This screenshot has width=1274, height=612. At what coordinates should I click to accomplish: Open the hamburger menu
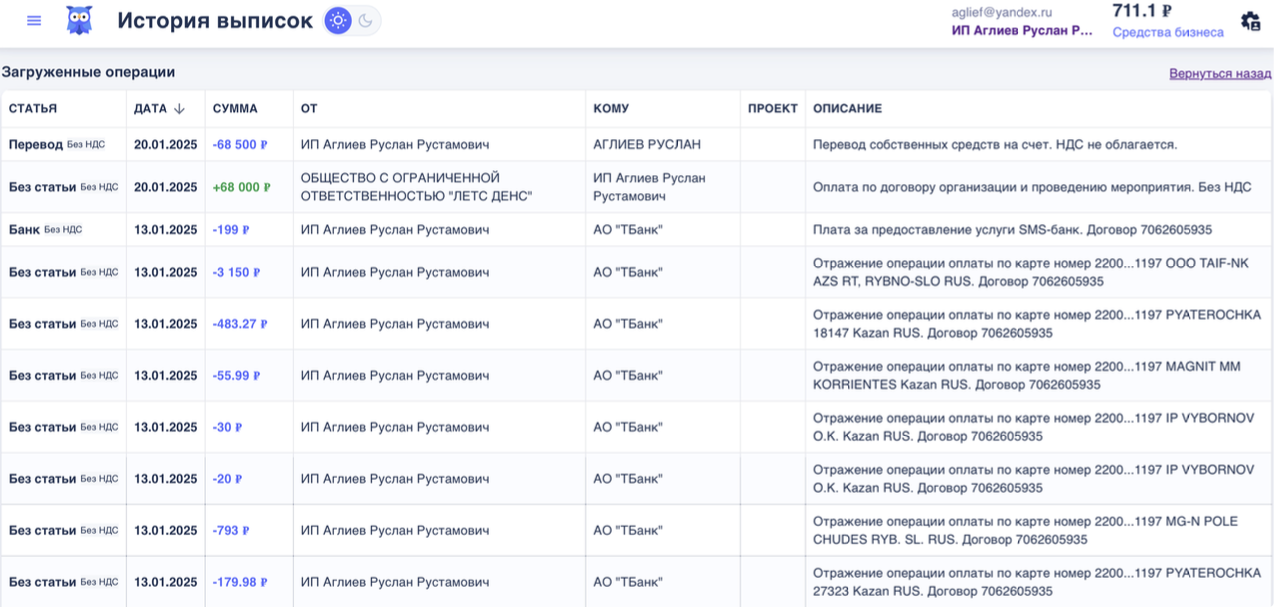(x=34, y=21)
